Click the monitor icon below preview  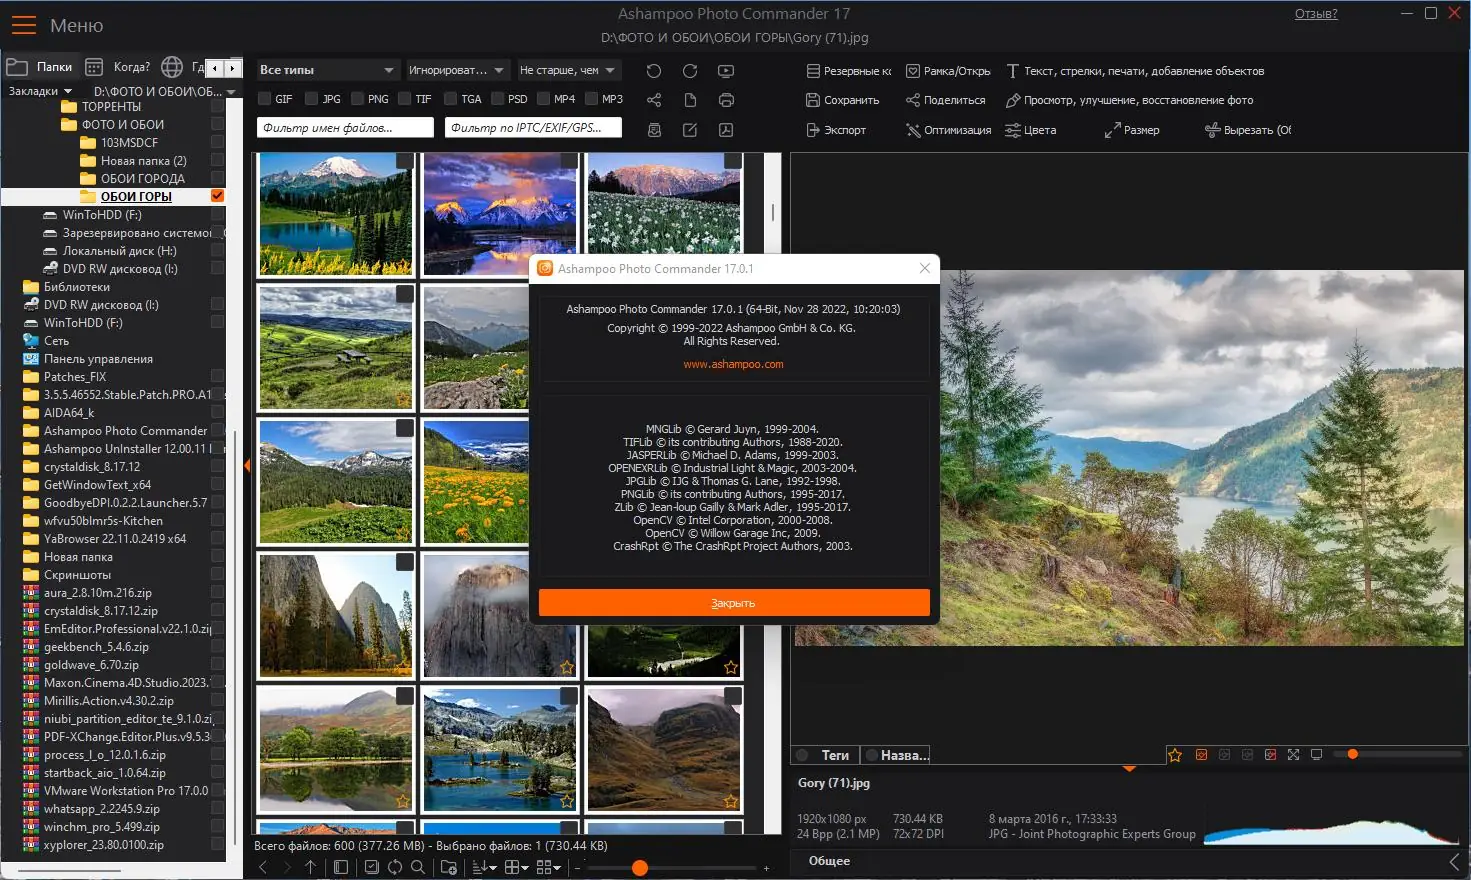[x=1316, y=755]
